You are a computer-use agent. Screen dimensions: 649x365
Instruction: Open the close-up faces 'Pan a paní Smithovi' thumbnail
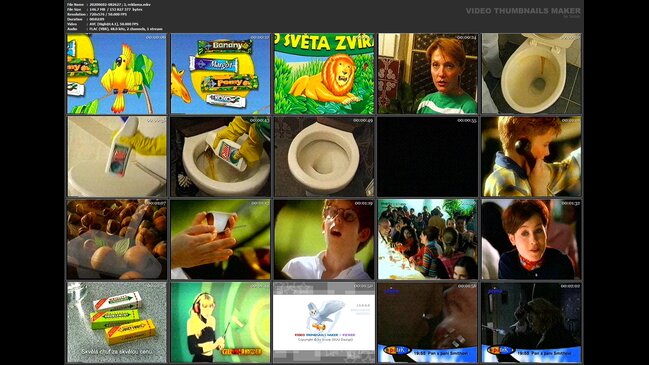pos(428,322)
